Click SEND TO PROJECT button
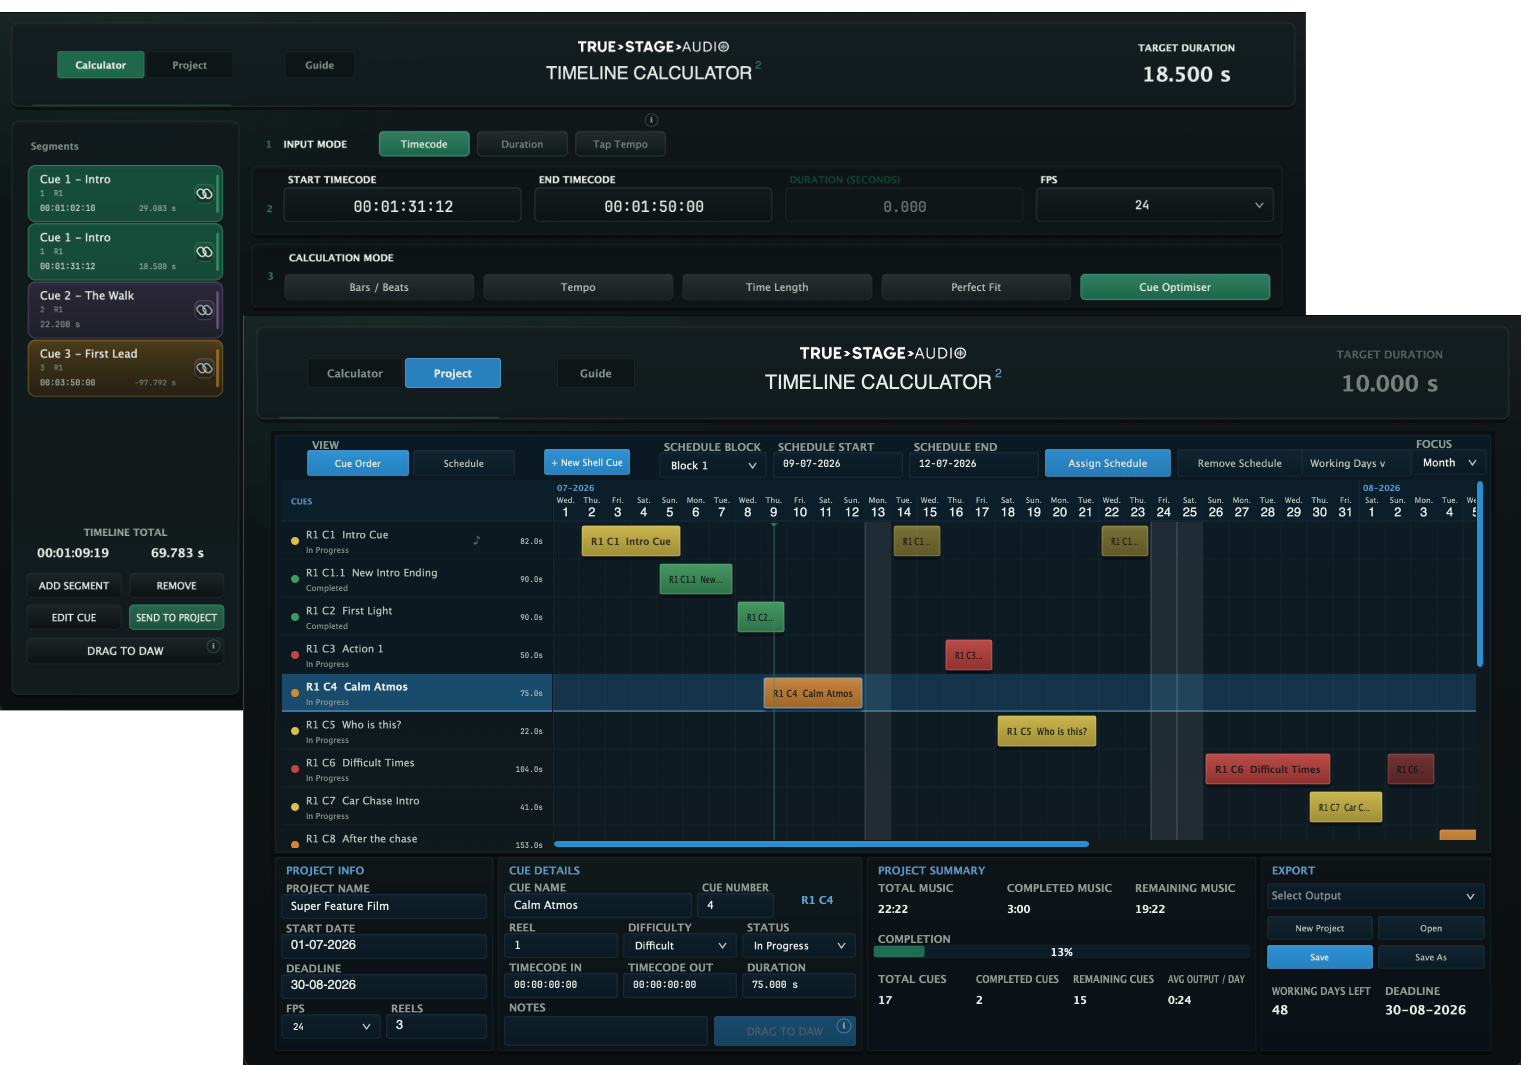This screenshot has height=1065, width=1527. point(177,618)
